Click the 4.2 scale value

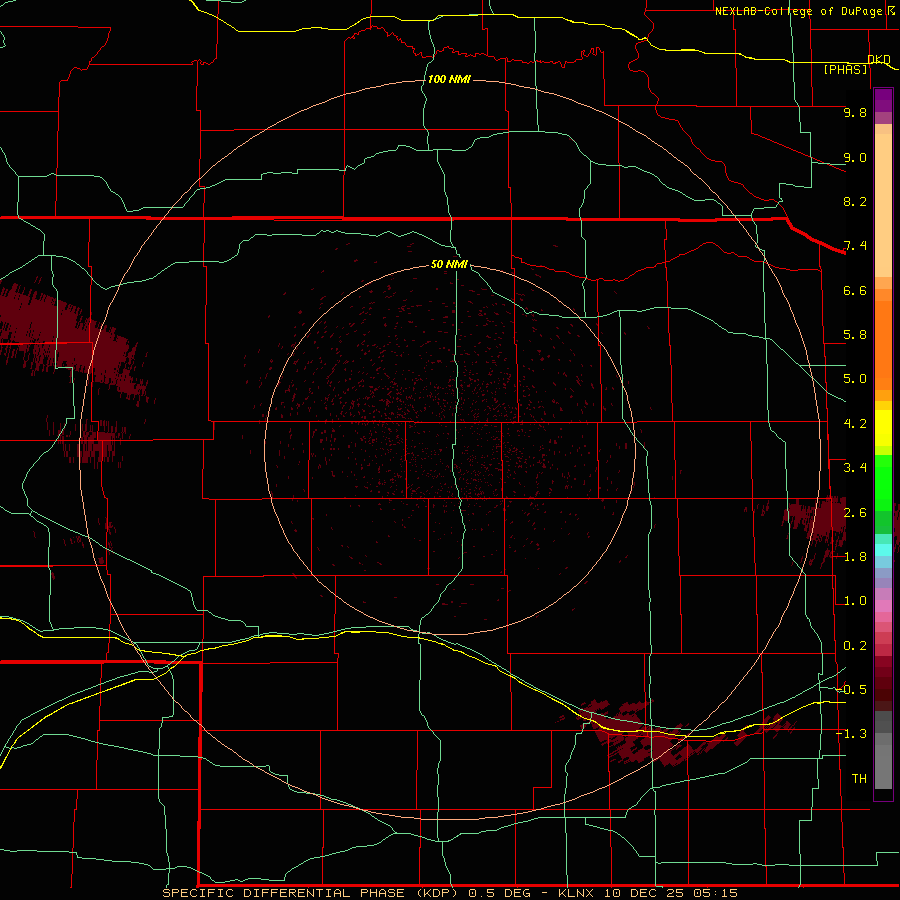(x=855, y=424)
